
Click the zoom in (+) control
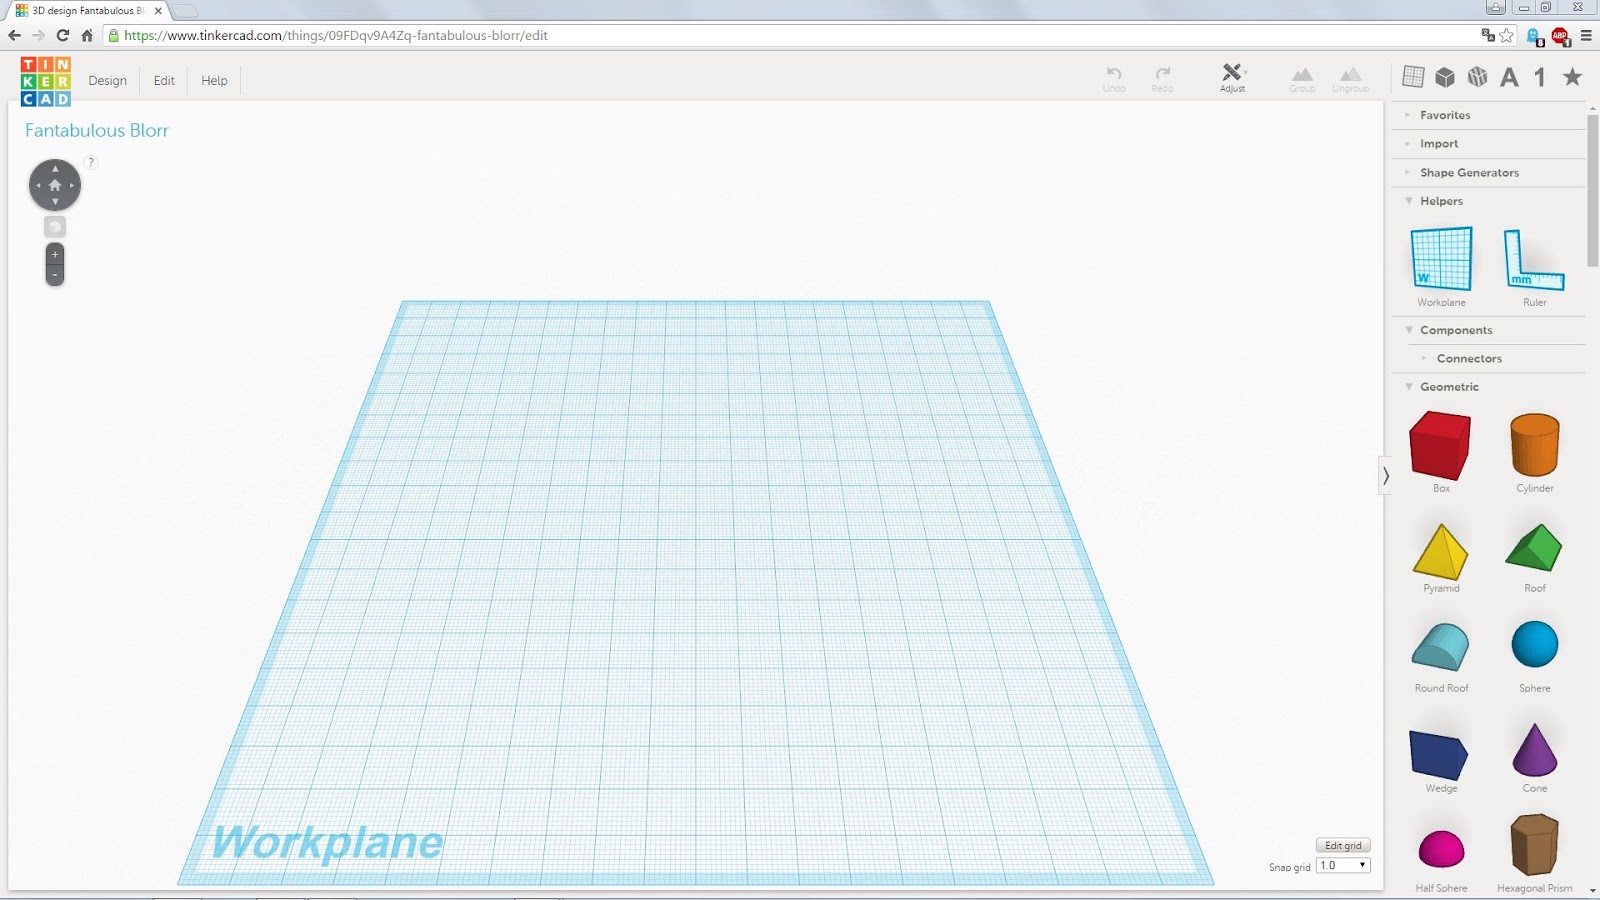(x=54, y=254)
